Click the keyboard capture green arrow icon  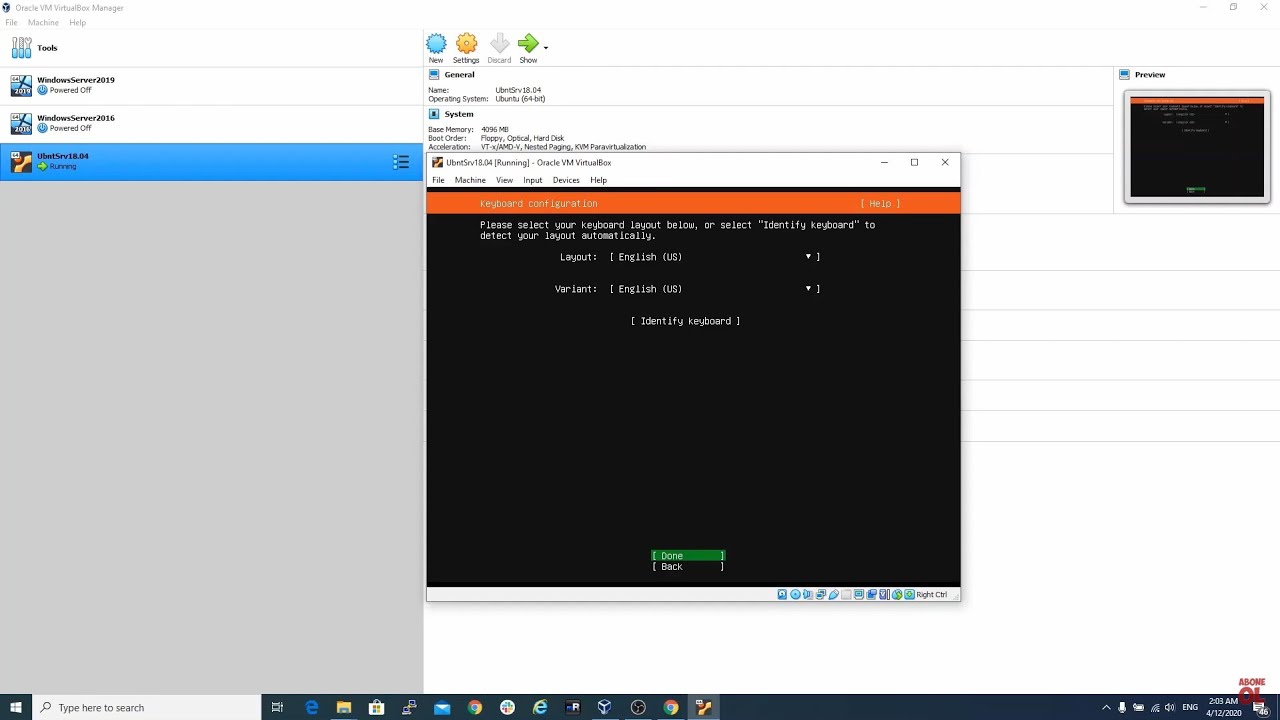(x=909, y=594)
